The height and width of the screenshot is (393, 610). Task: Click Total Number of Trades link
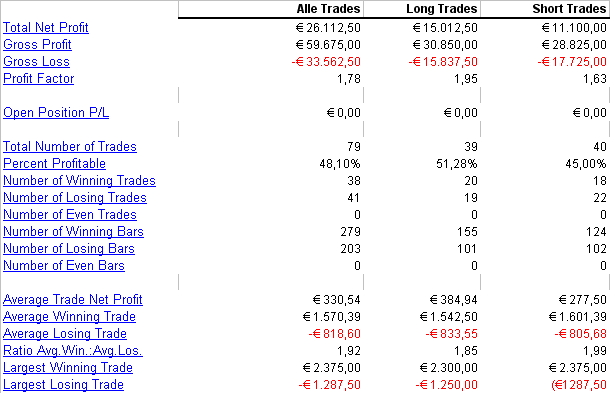pyautogui.click(x=70, y=147)
